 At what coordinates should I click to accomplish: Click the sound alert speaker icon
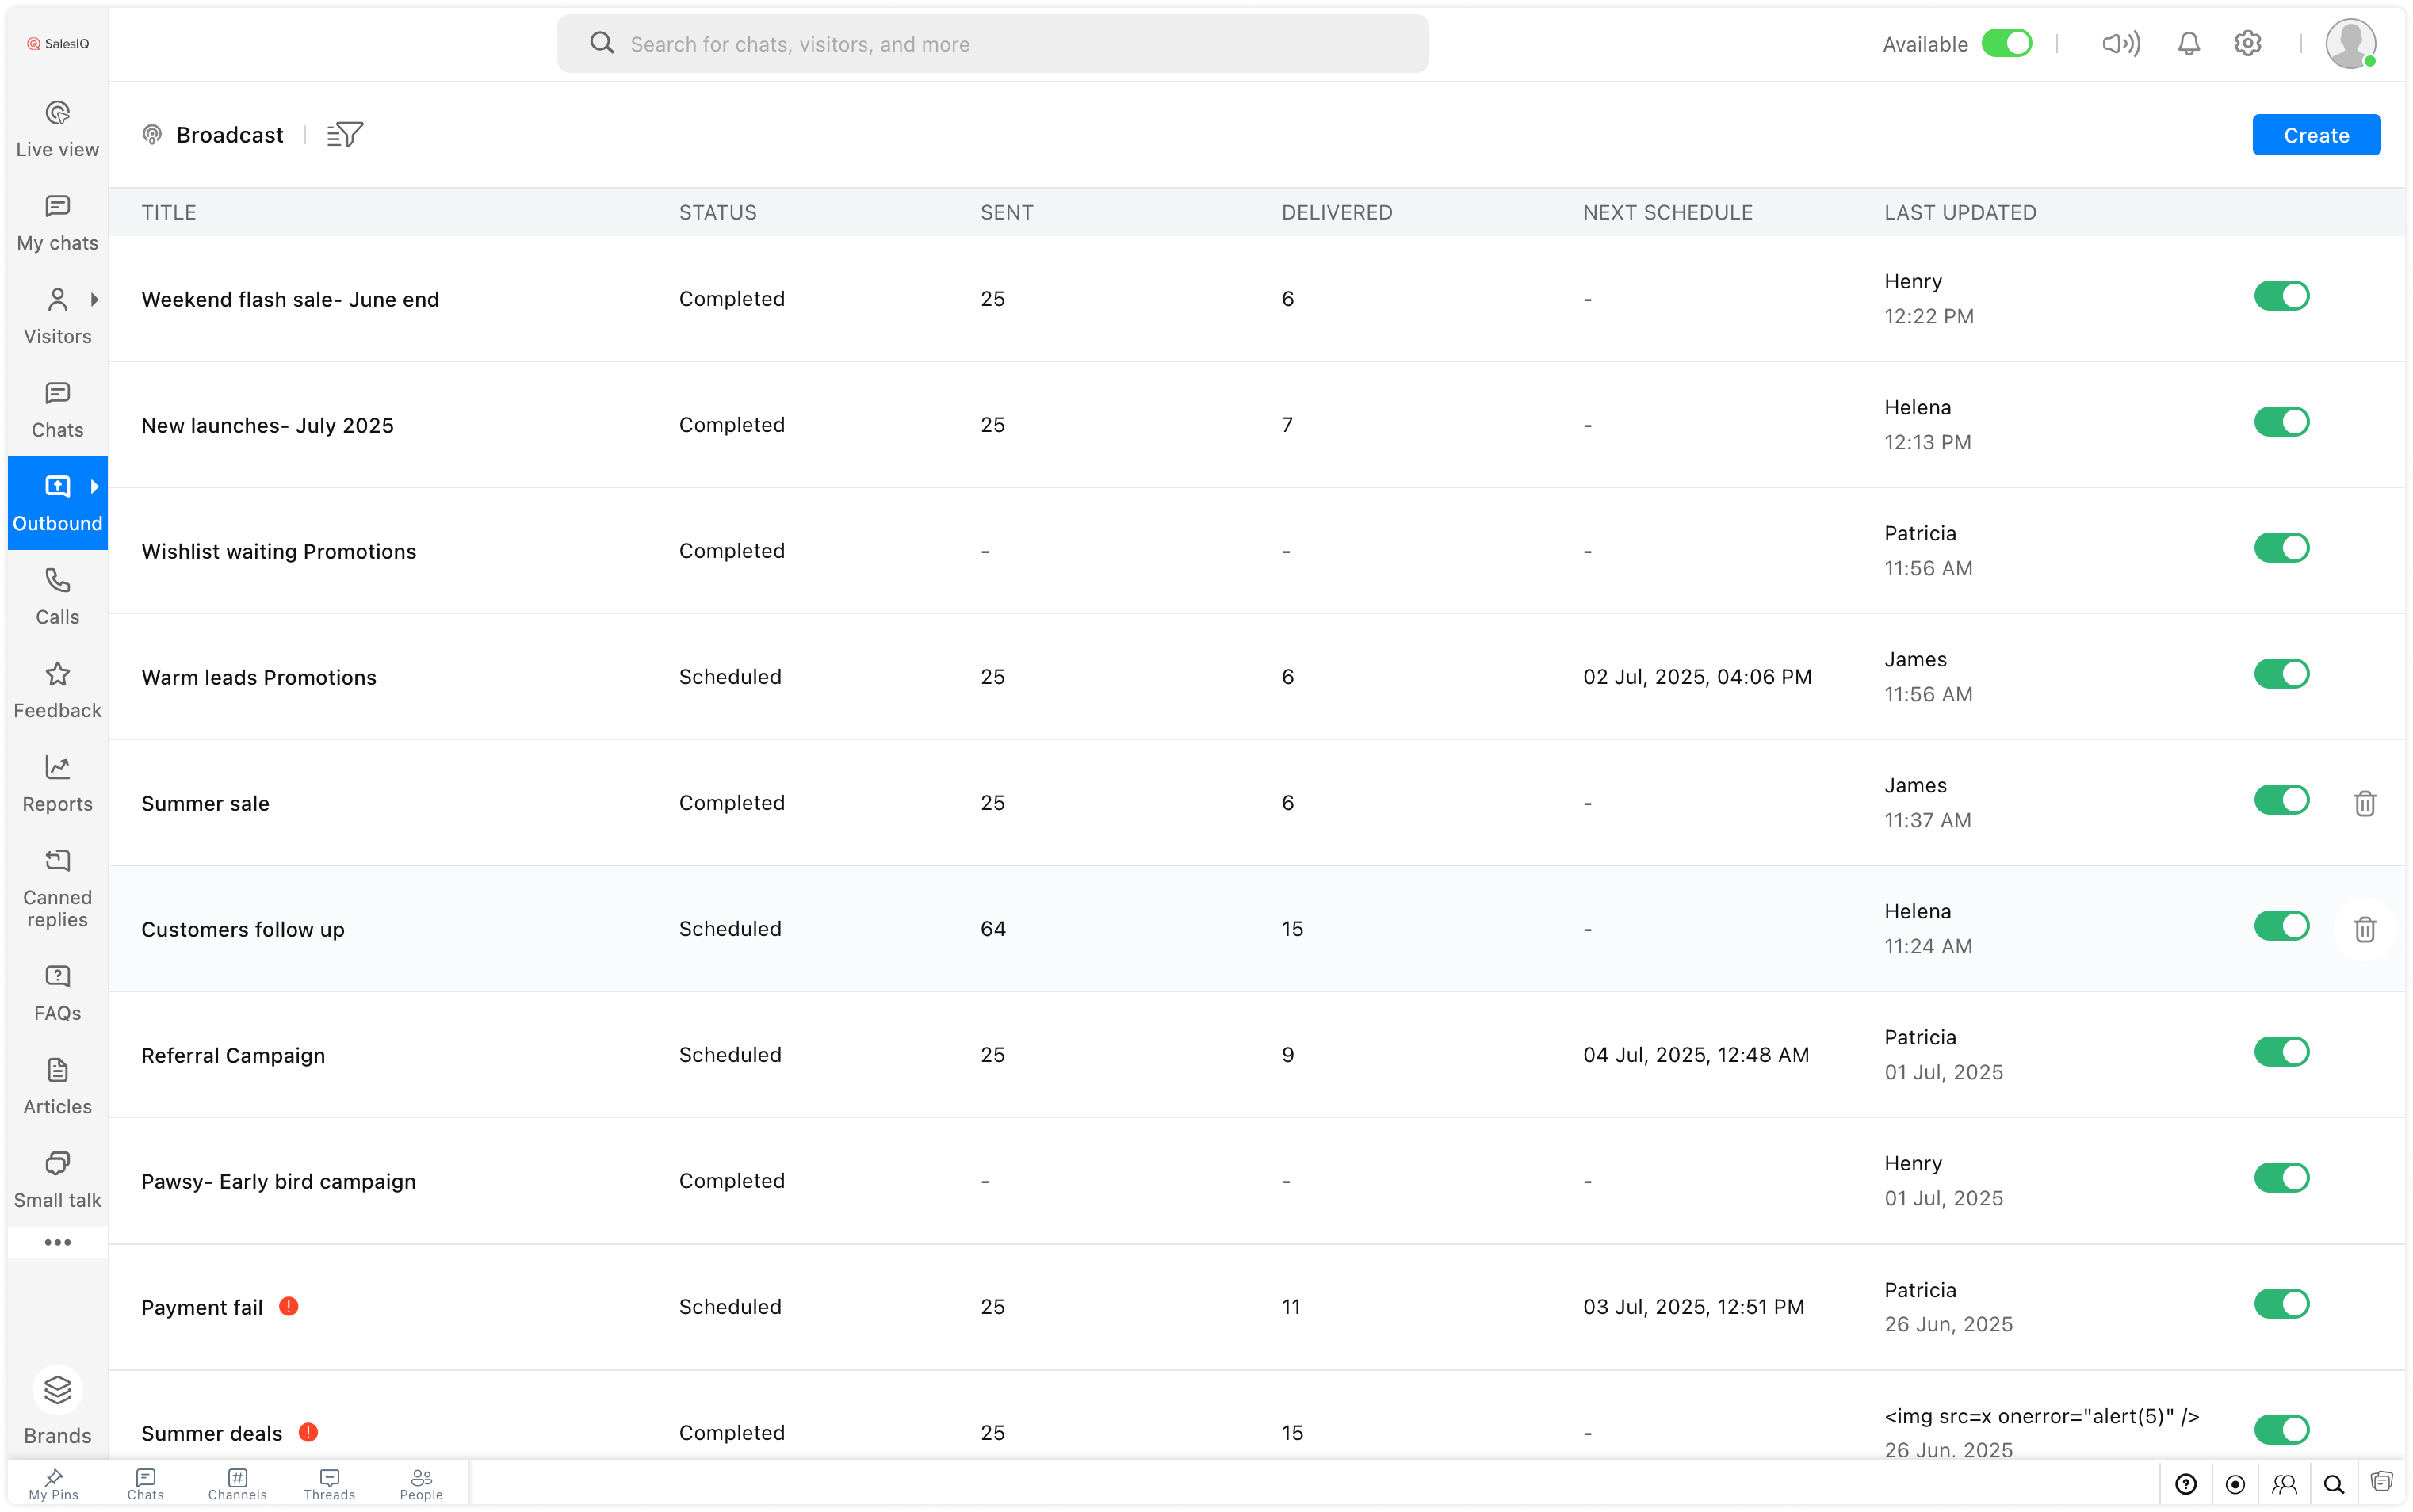2120,44
